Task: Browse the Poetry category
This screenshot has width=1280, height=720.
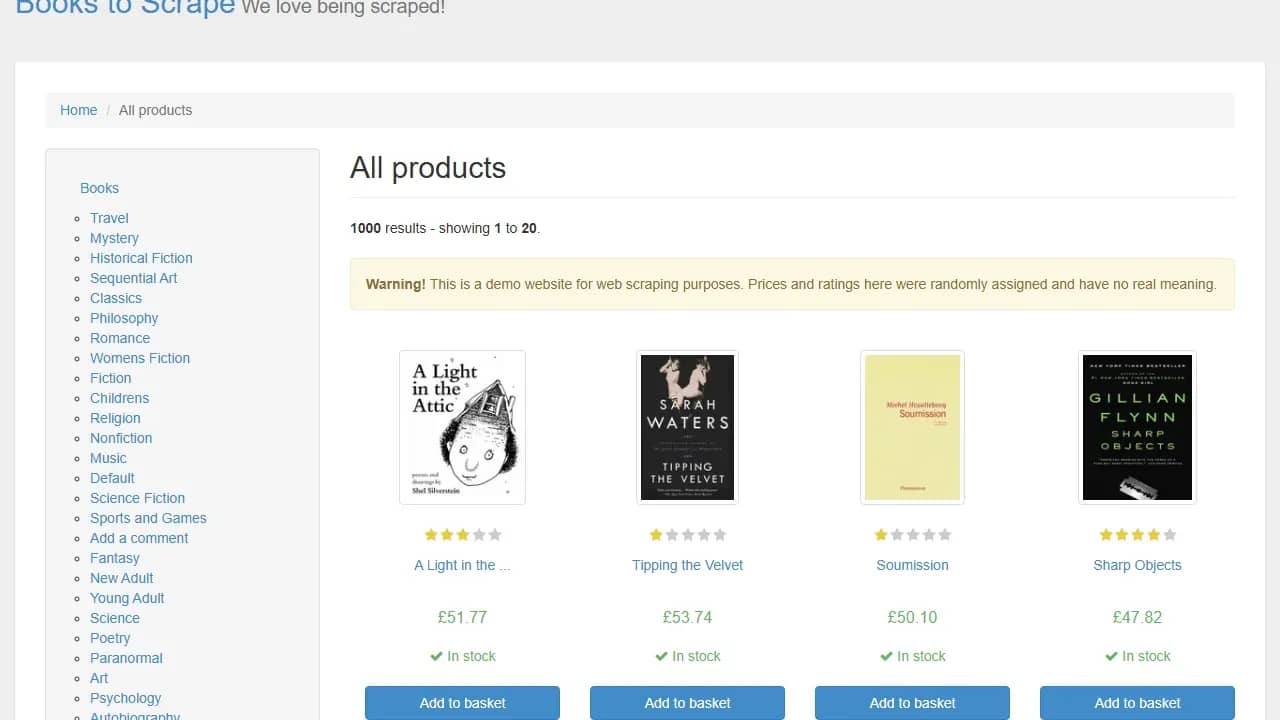Action: tap(110, 638)
